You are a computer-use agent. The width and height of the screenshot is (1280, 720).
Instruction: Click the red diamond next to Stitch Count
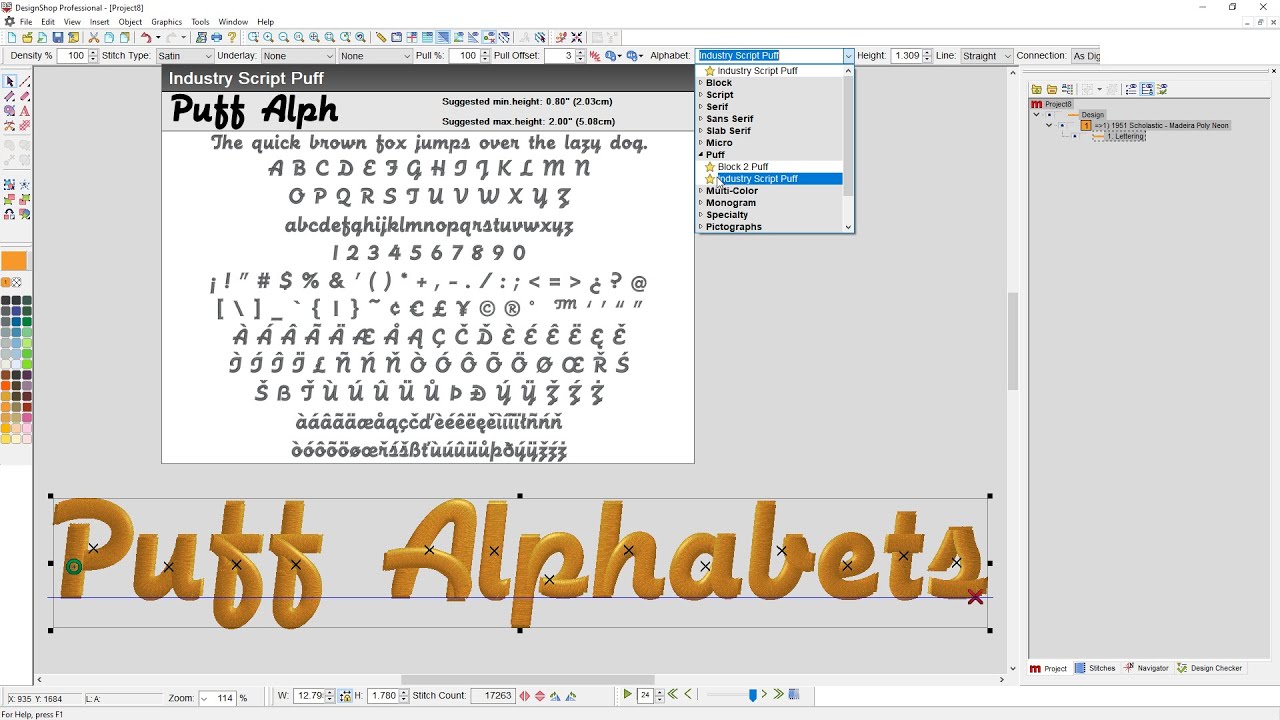pyautogui.click(x=540, y=696)
